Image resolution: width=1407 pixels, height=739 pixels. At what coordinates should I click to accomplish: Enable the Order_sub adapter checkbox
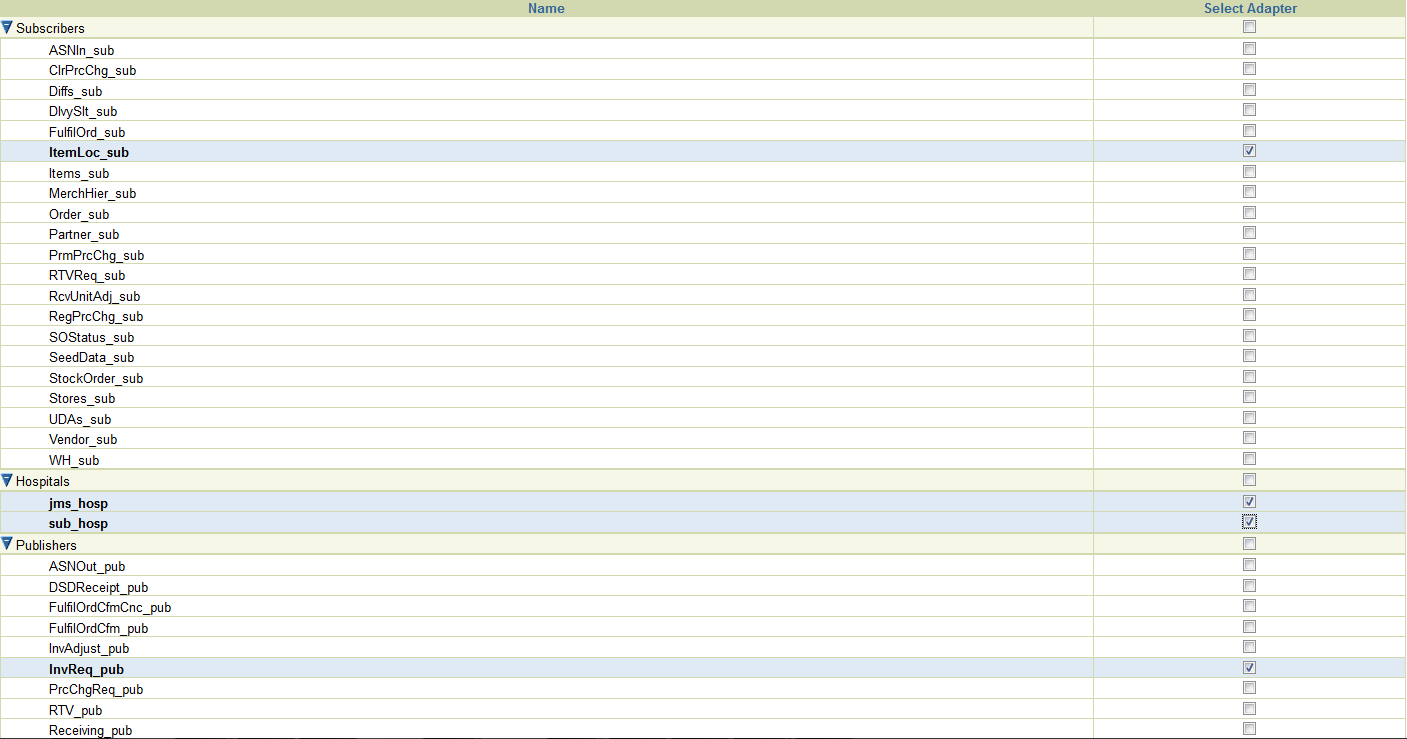click(x=1249, y=212)
